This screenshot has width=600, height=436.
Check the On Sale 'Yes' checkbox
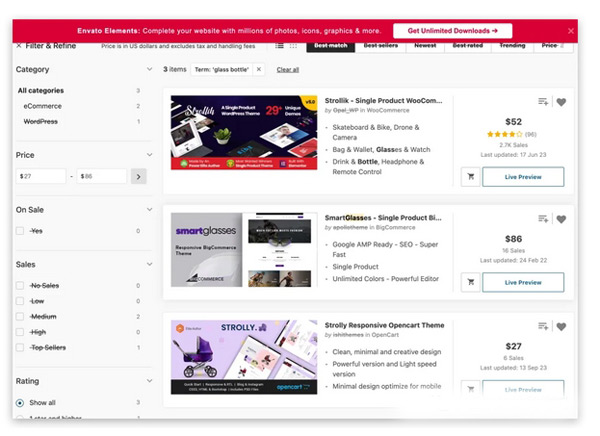click(x=20, y=231)
